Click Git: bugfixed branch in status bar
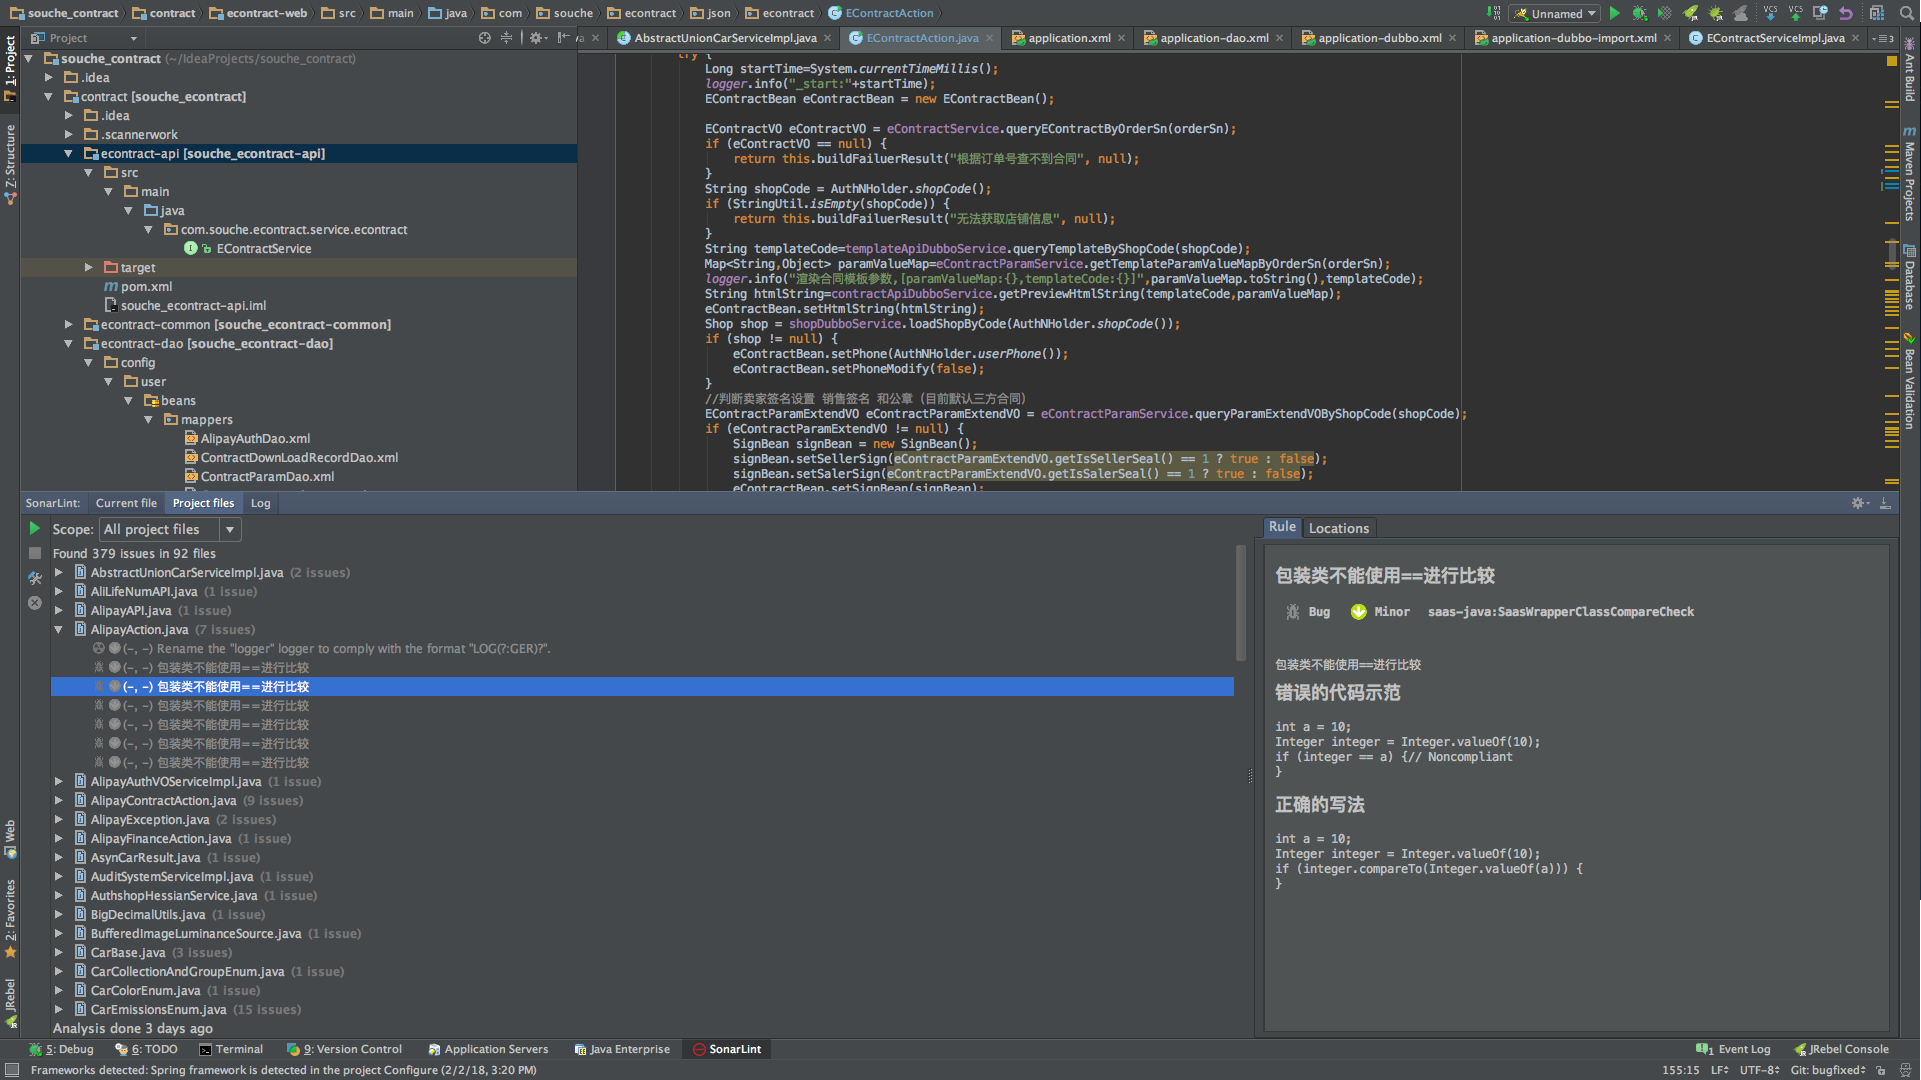 pos(1828,1070)
